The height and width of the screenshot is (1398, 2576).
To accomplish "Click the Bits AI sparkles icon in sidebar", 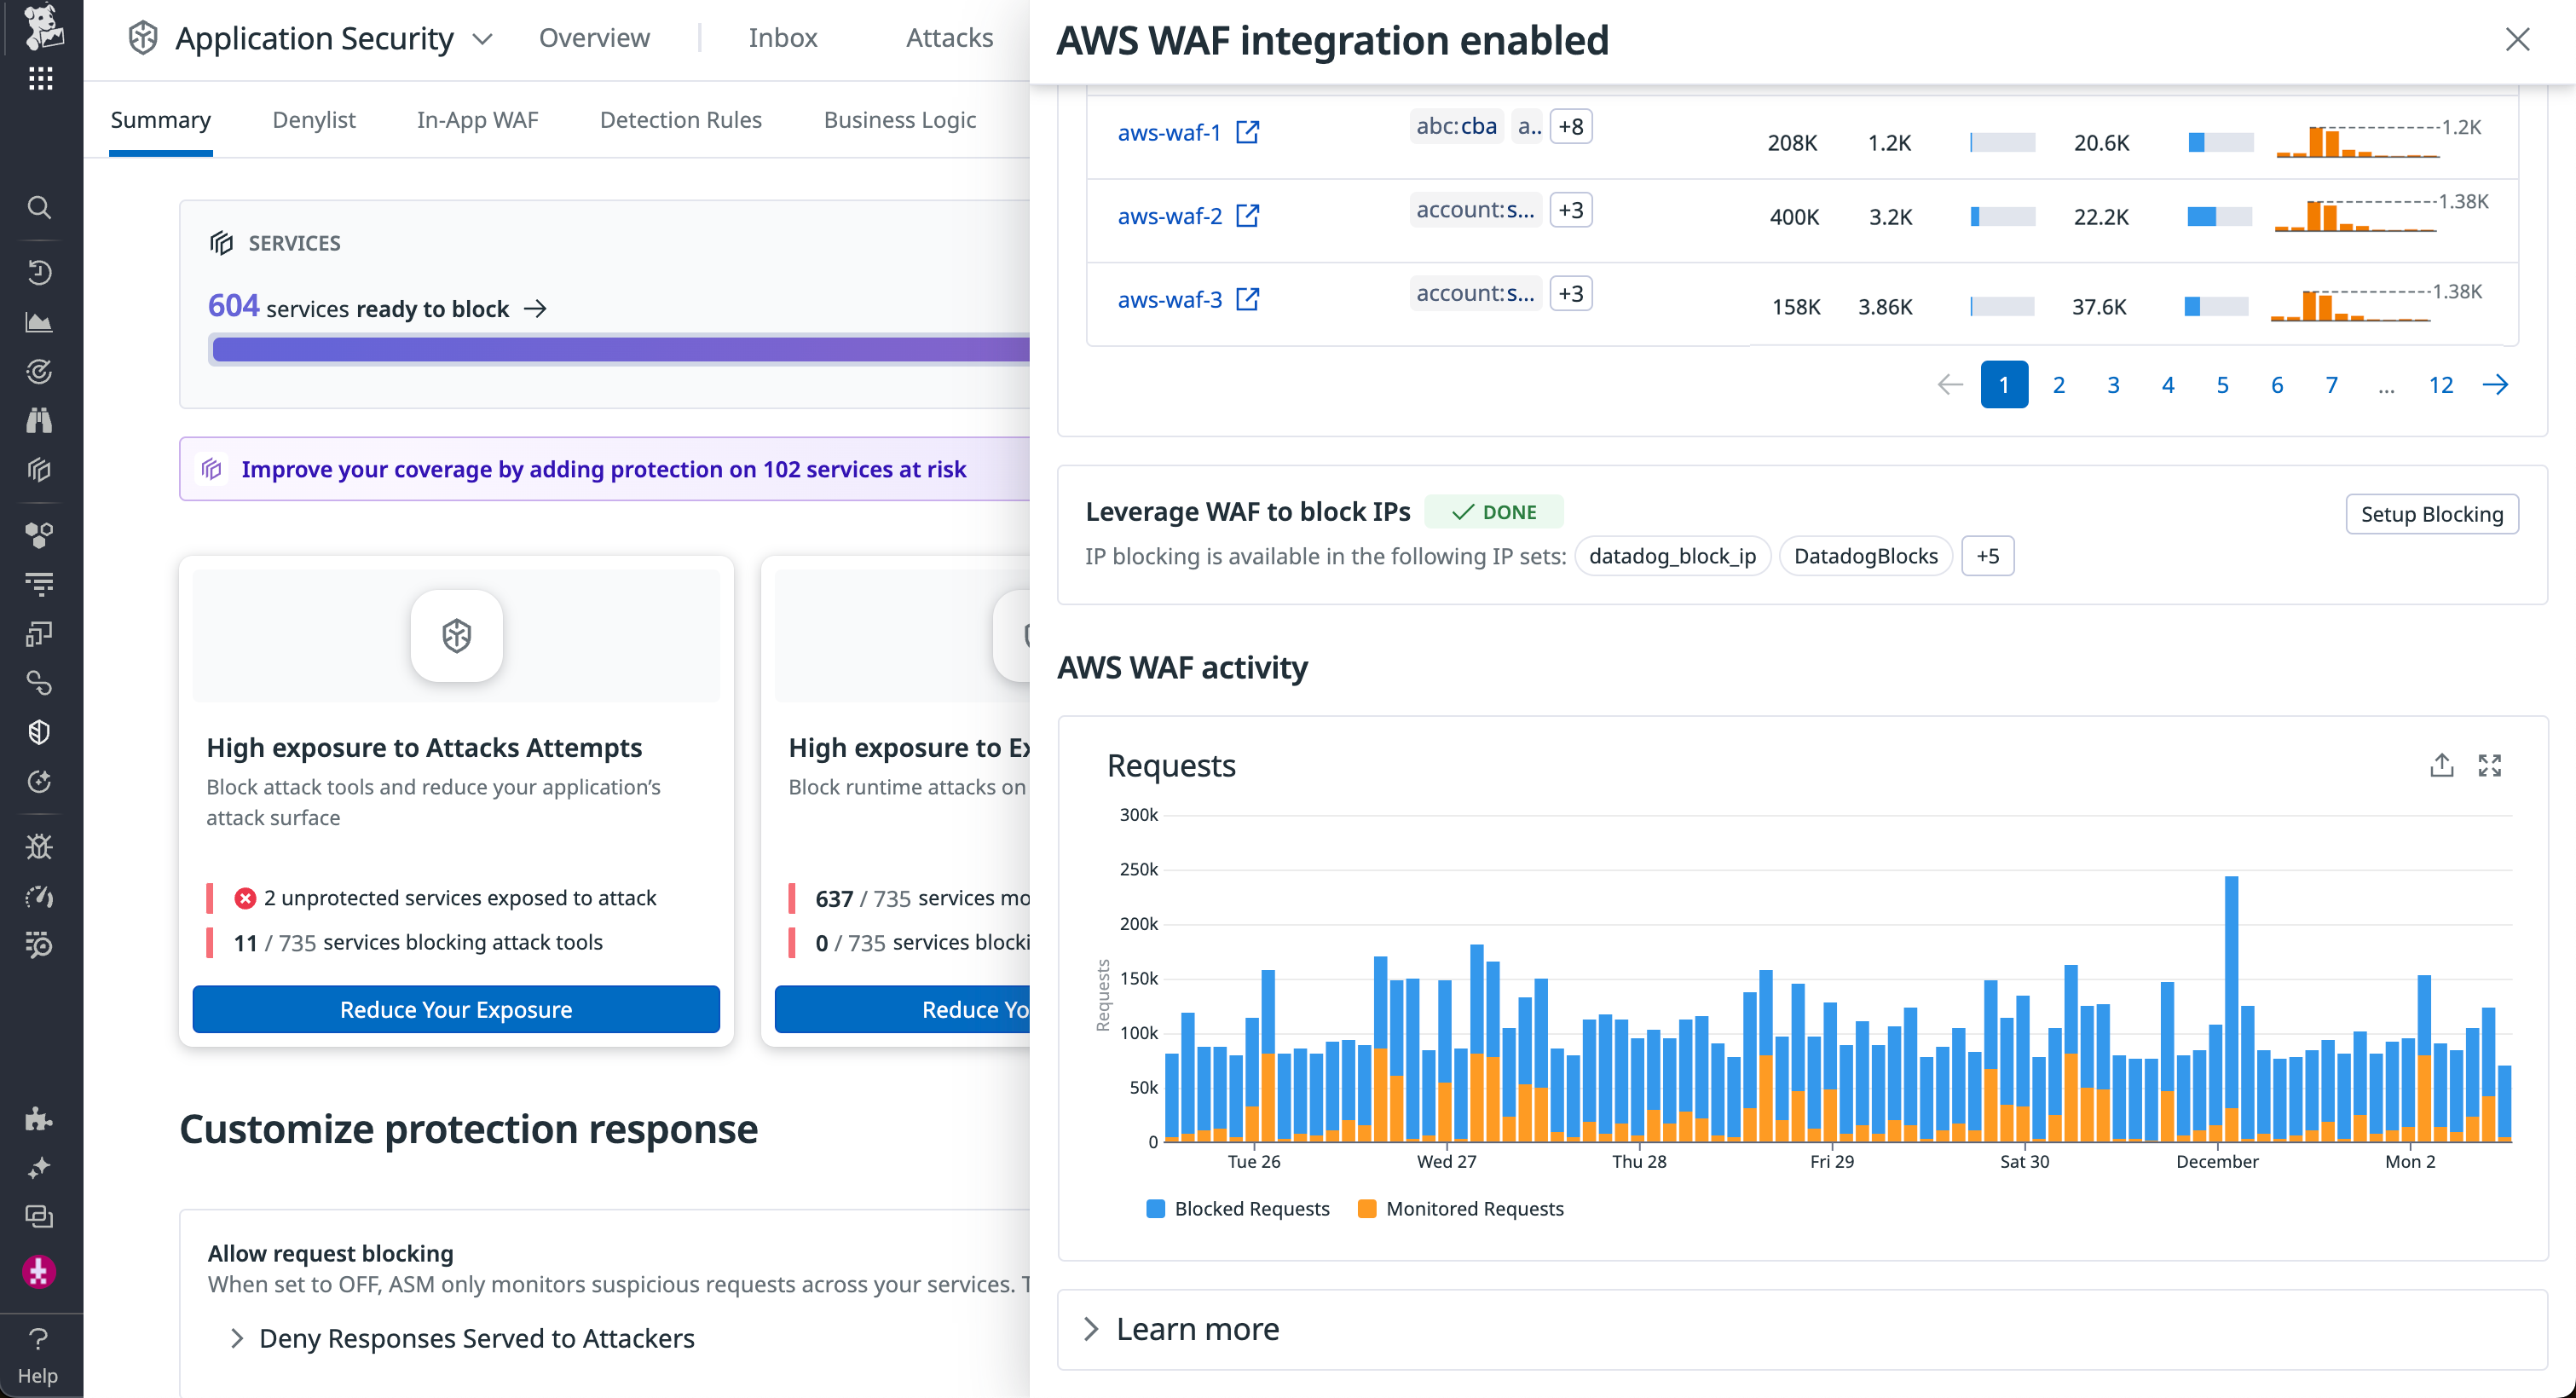I will click(x=40, y=1167).
